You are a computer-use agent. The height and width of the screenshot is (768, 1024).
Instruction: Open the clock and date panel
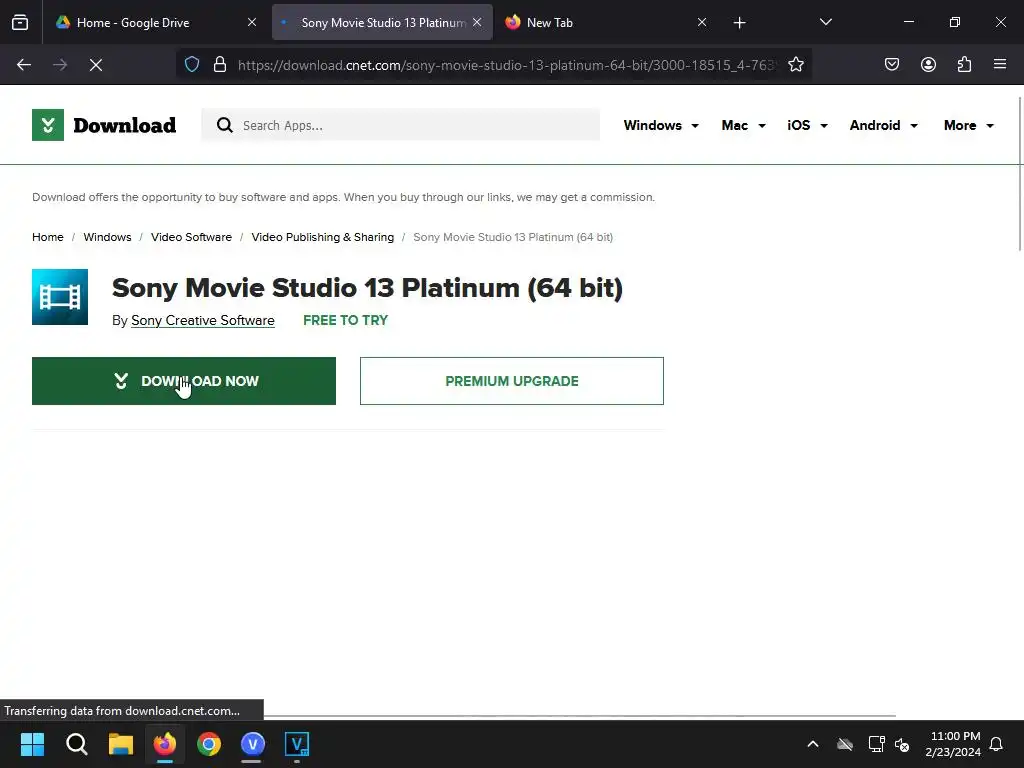(x=953, y=744)
